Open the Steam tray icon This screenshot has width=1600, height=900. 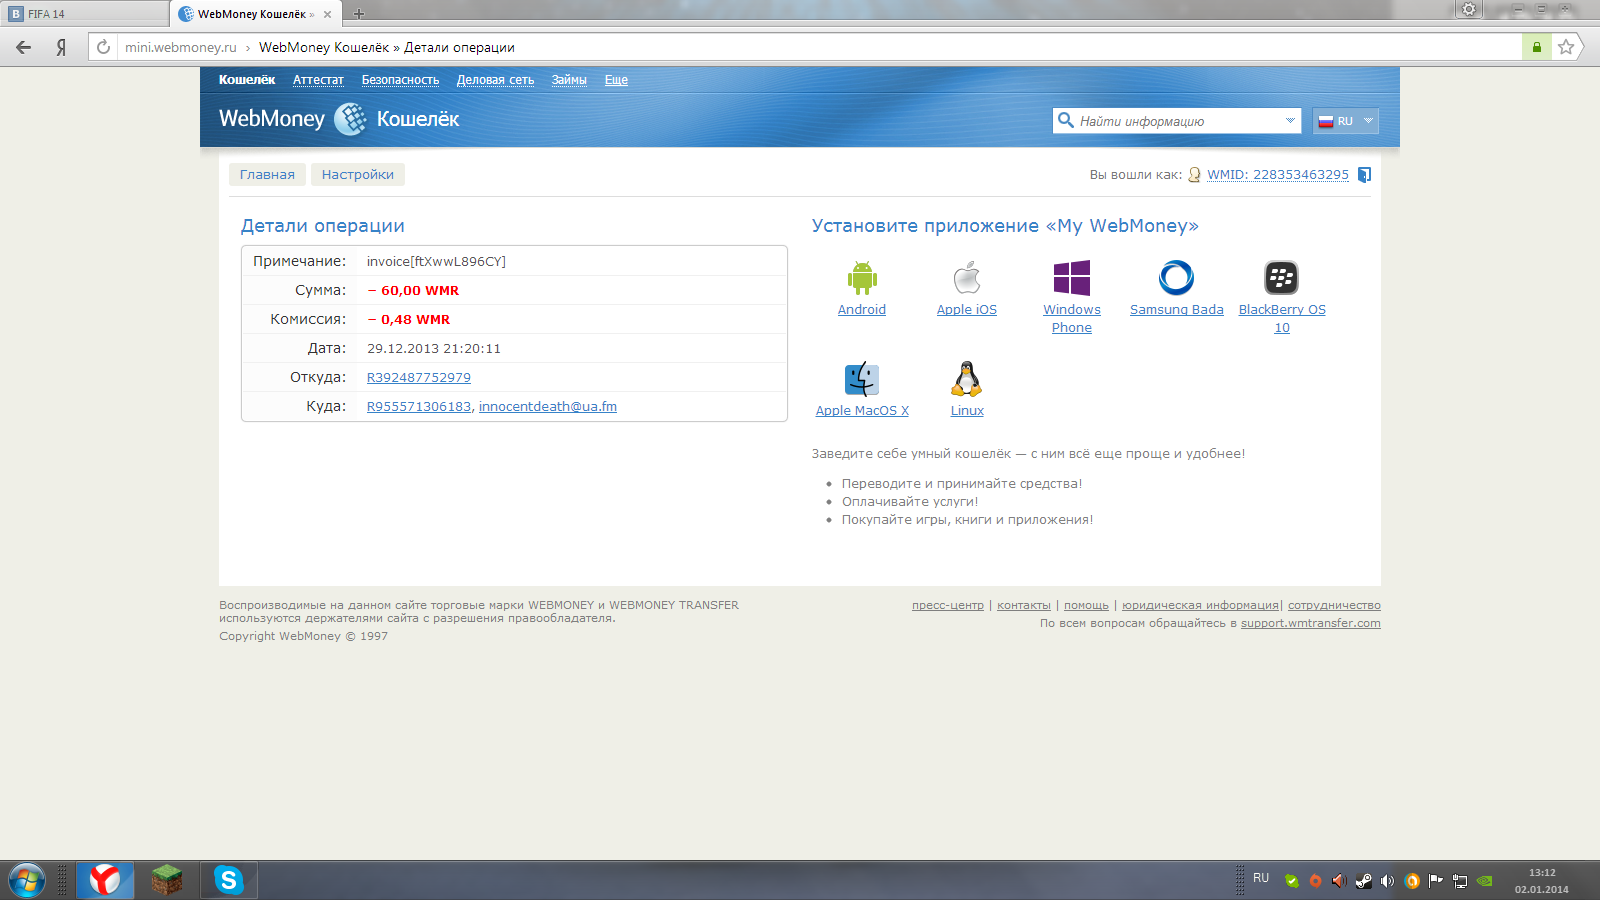[1363, 881]
